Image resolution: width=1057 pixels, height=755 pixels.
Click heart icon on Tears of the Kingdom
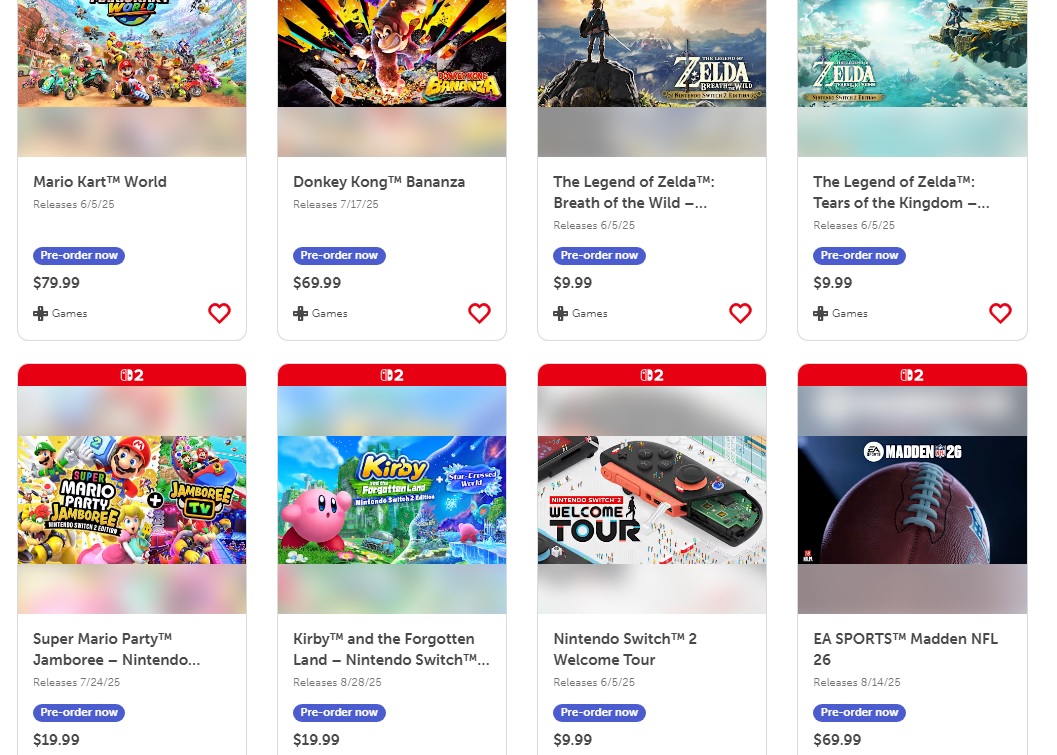(1000, 313)
